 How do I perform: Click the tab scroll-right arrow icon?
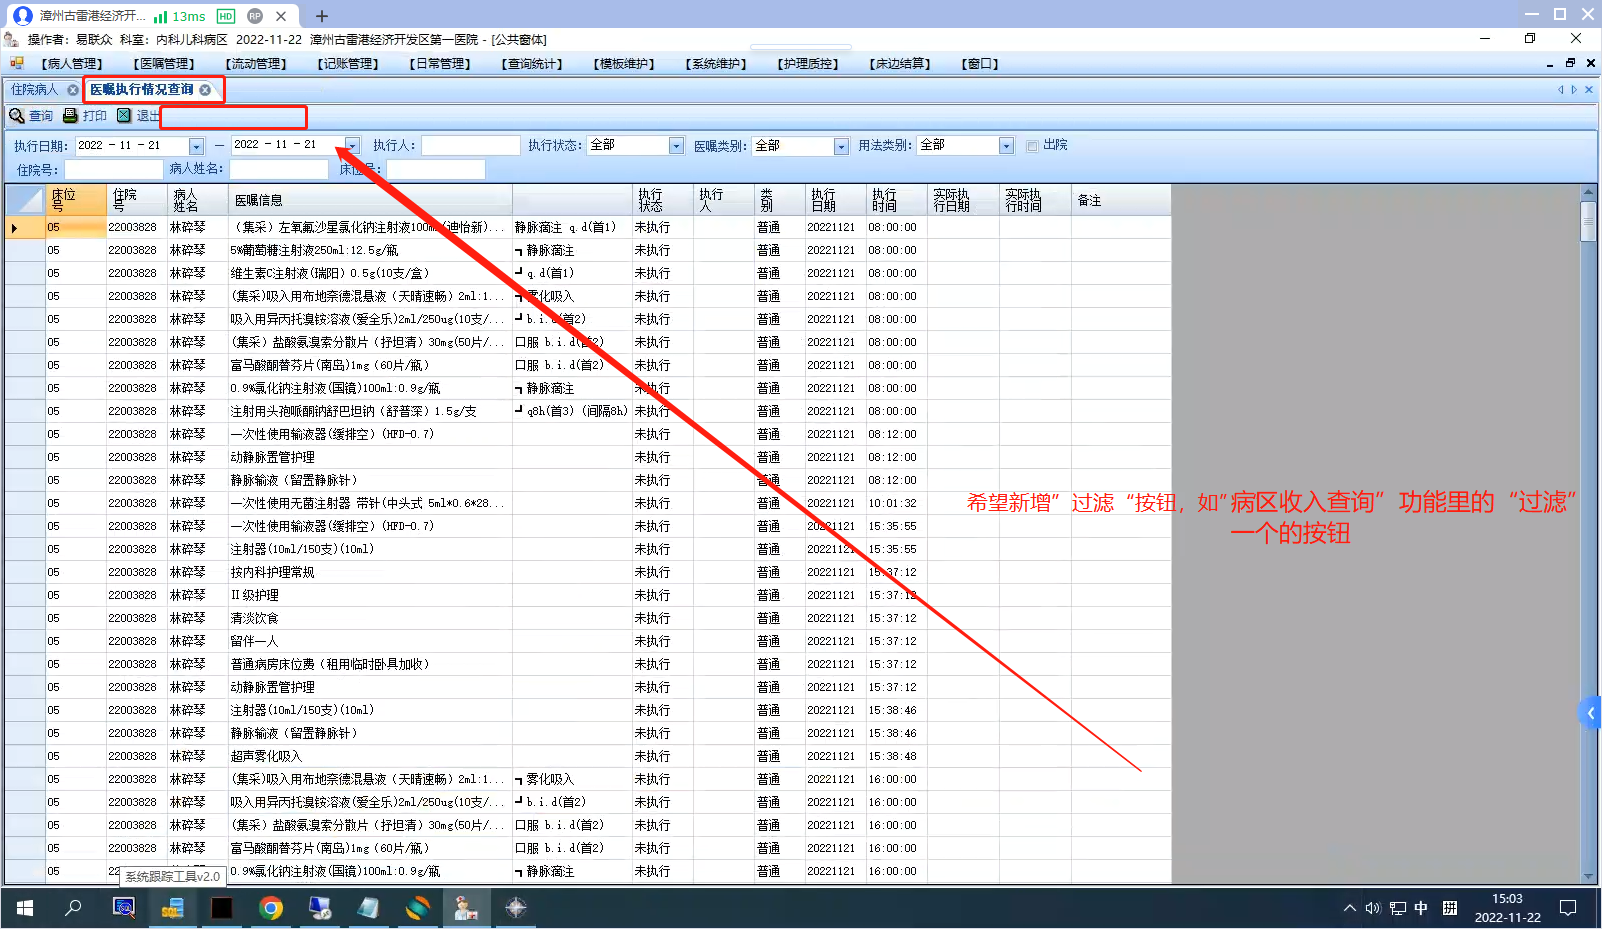[x=1574, y=90]
